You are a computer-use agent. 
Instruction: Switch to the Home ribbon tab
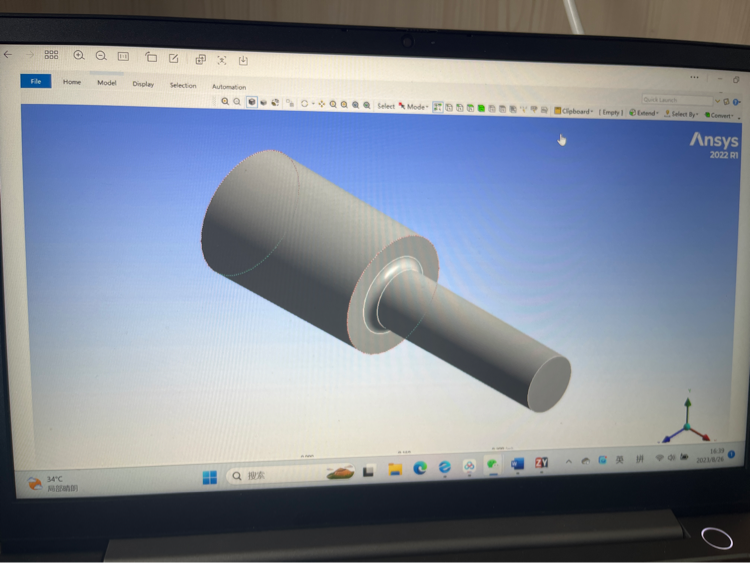click(72, 82)
